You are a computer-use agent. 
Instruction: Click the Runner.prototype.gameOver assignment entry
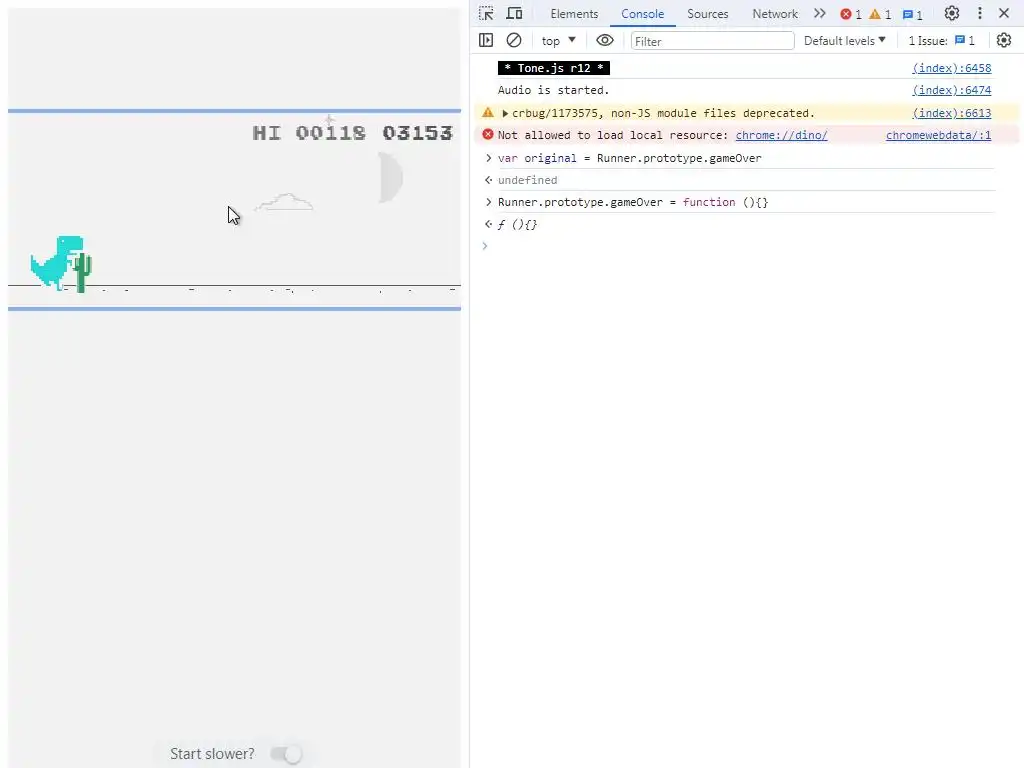click(x=633, y=202)
